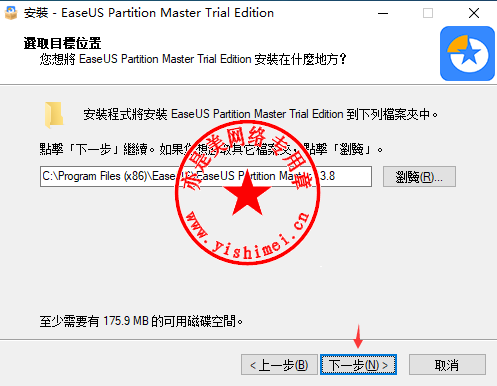This screenshot has height=386, width=497.
Task: Open the 瀏覽(R)... browse dialog
Action: click(419, 176)
